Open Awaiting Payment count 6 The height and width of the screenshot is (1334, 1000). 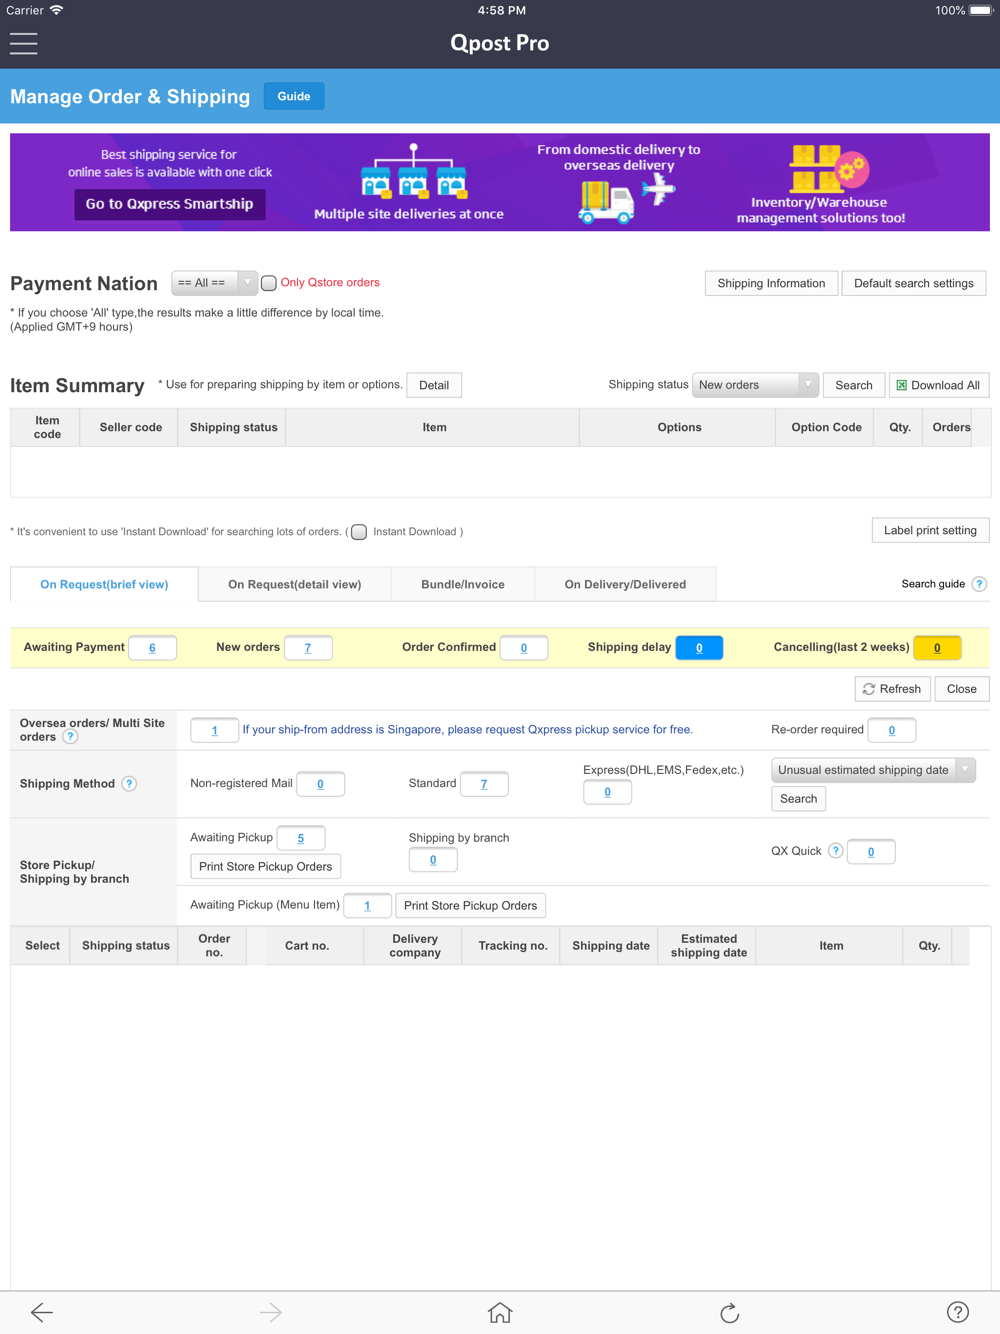152,648
